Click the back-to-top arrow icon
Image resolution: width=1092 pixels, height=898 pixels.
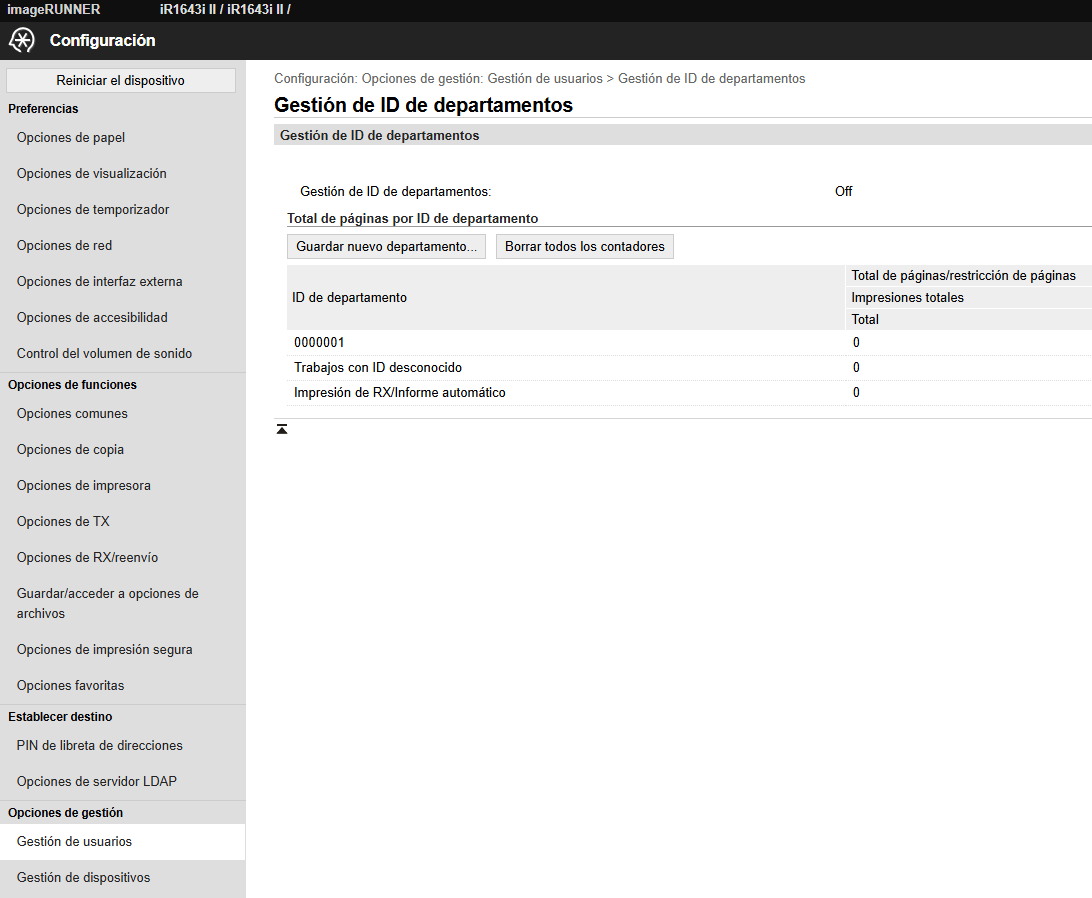pyautogui.click(x=281, y=429)
